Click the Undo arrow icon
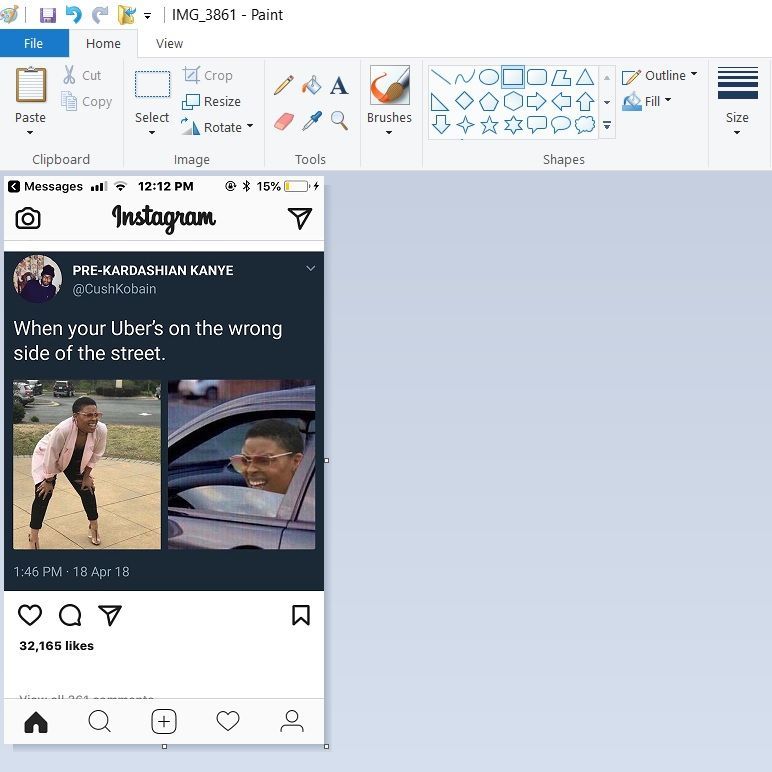Viewport: 772px width, 772px height. point(73,15)
